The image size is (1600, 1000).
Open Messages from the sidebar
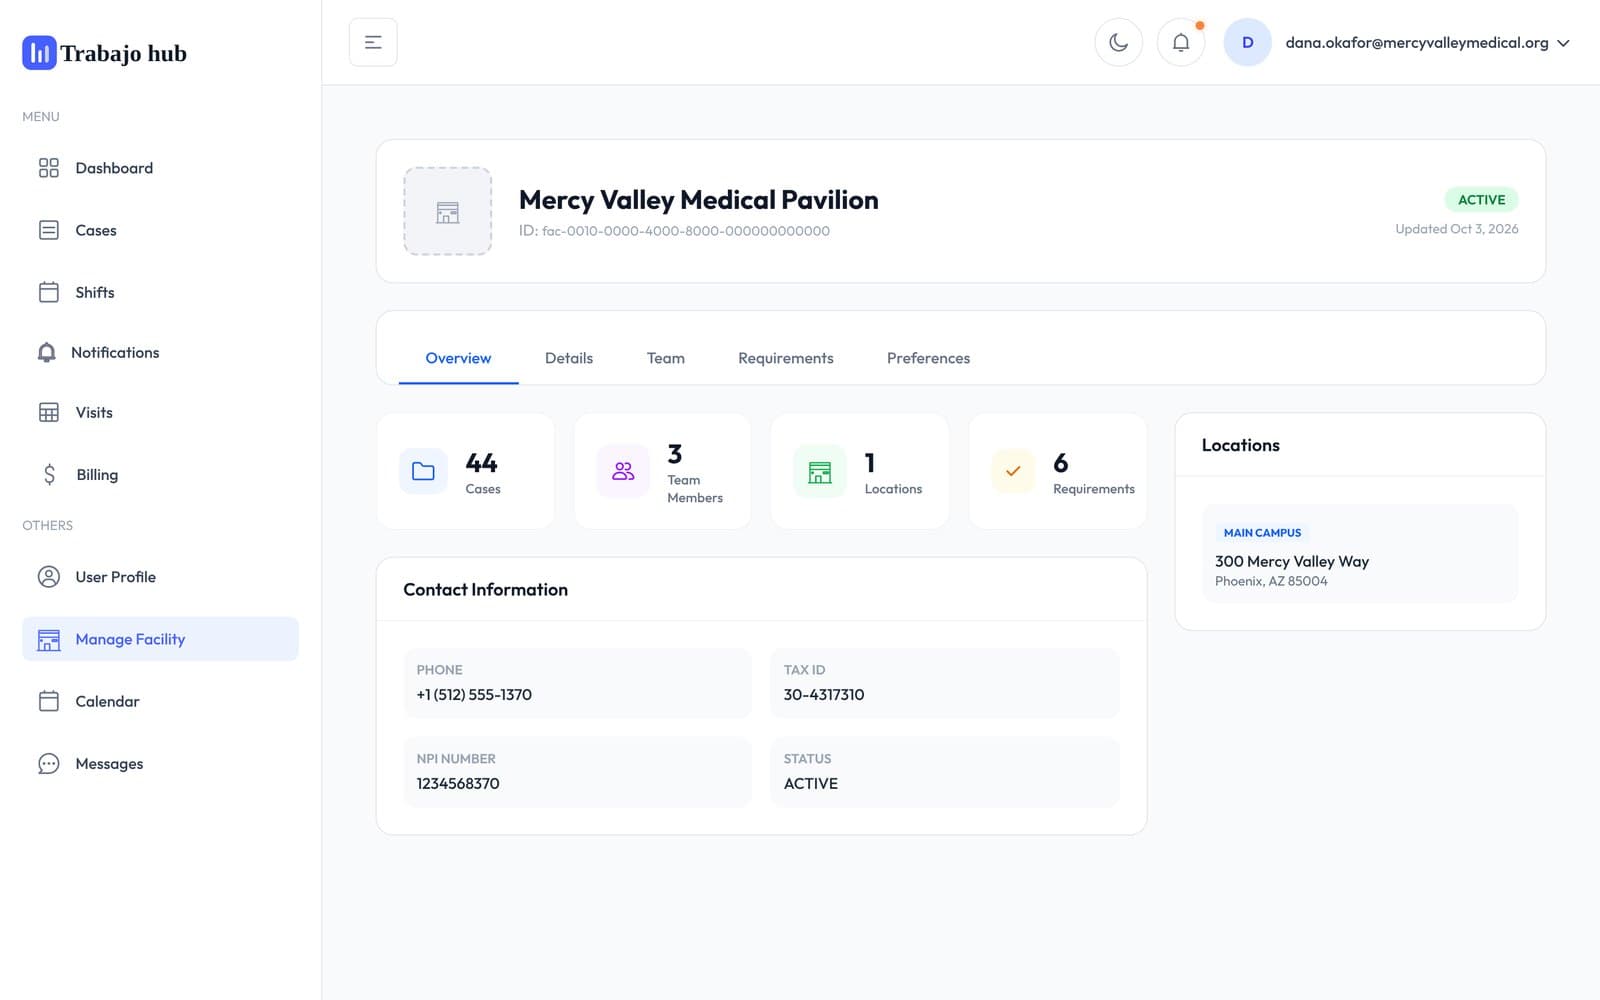click(160, 763)
